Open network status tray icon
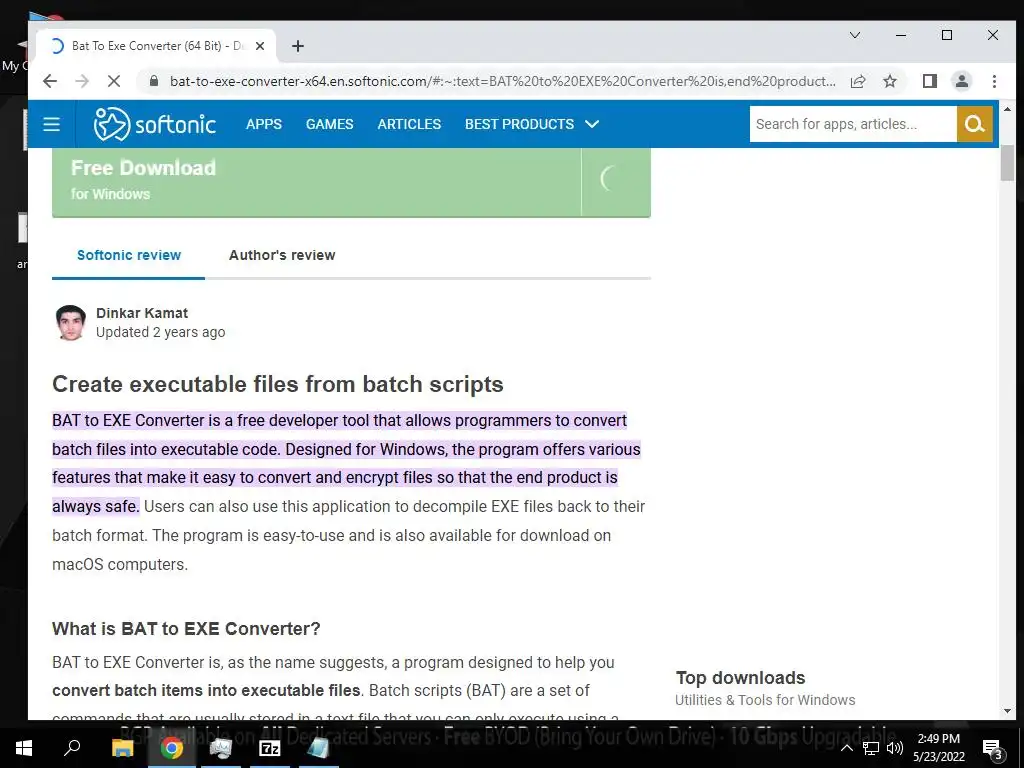 (x=871, y=748)
